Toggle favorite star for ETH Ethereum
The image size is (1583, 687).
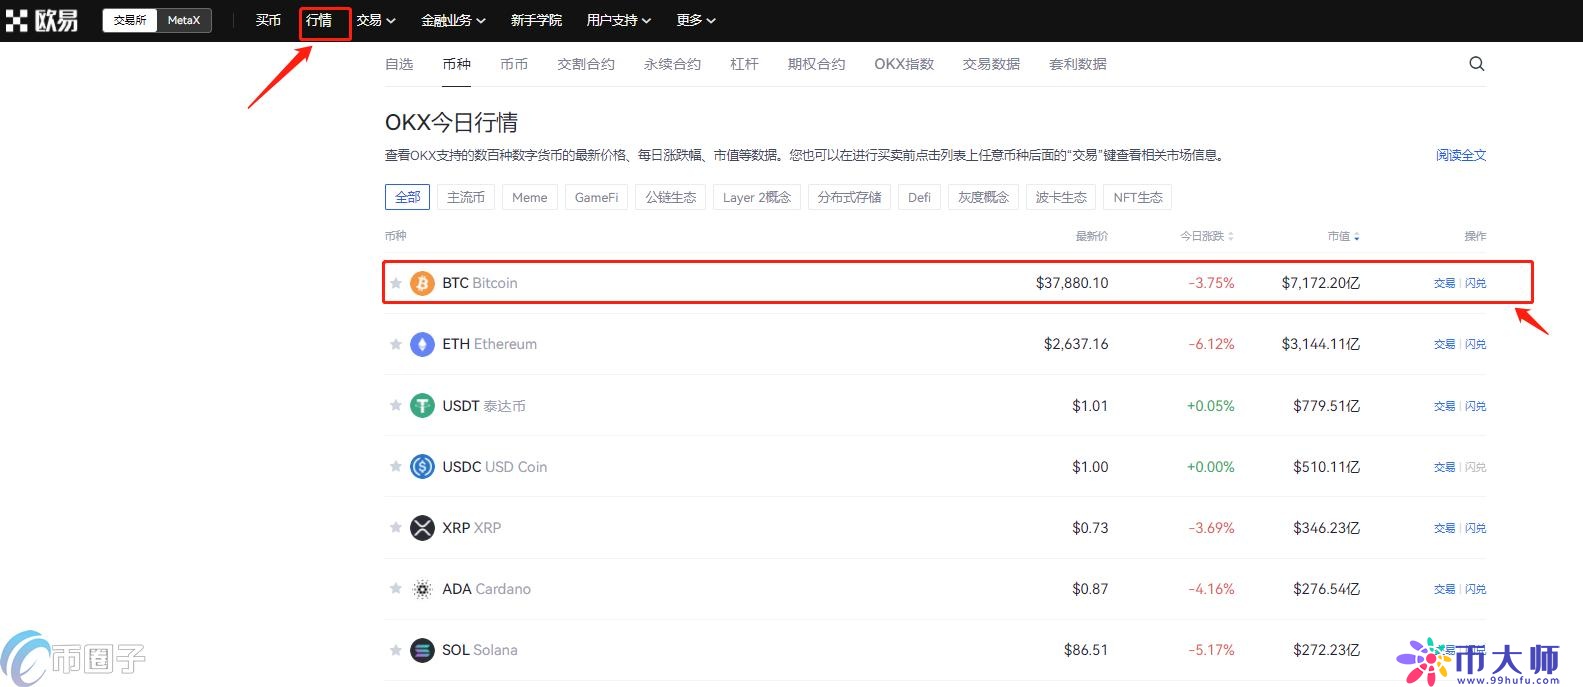[x=396, y=344]
